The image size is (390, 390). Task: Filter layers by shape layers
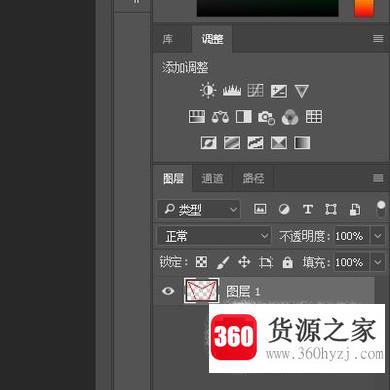[x=331, y=209]
